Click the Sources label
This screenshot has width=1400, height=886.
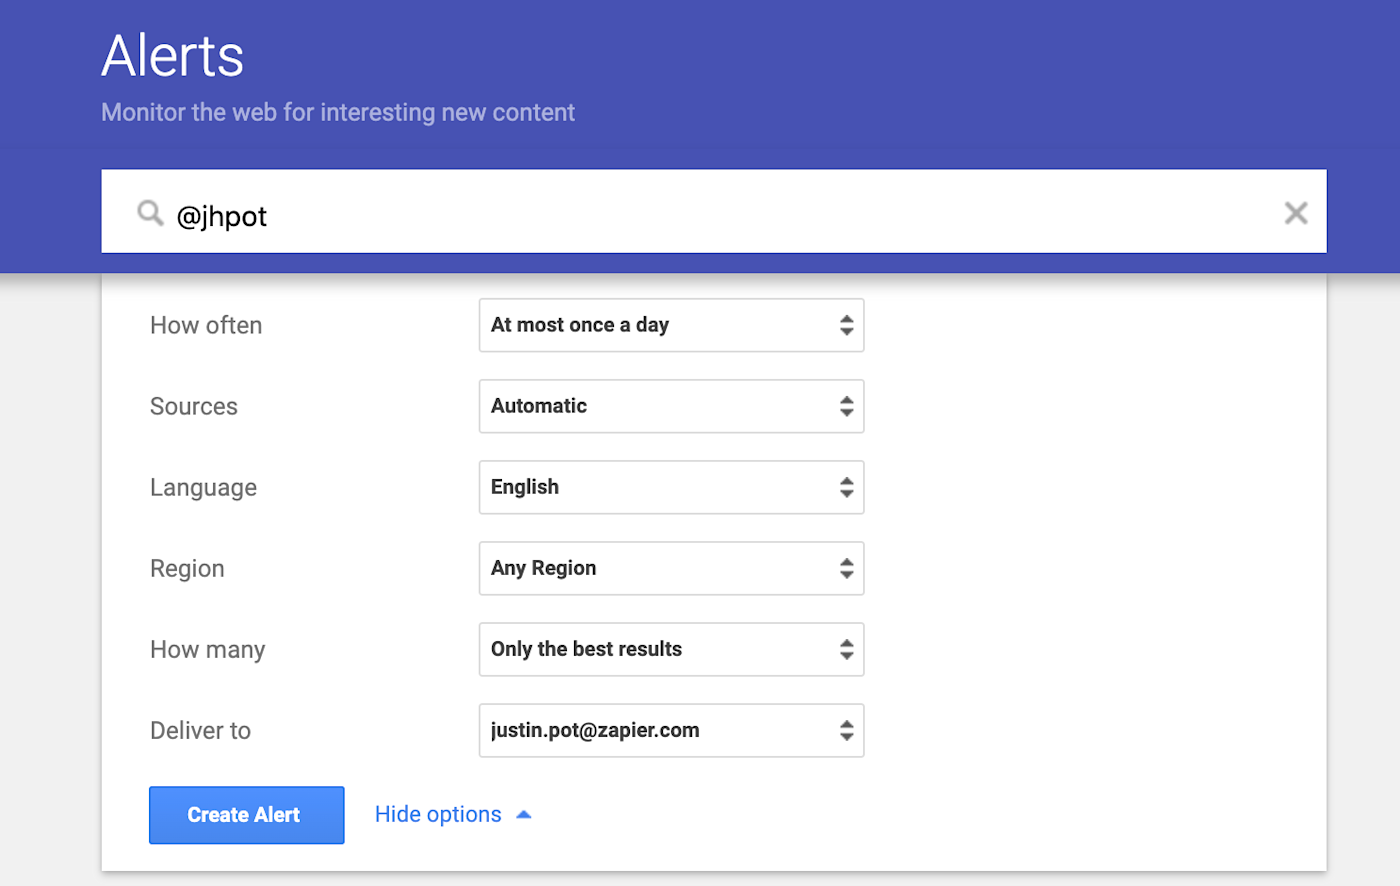click(194, 406)
